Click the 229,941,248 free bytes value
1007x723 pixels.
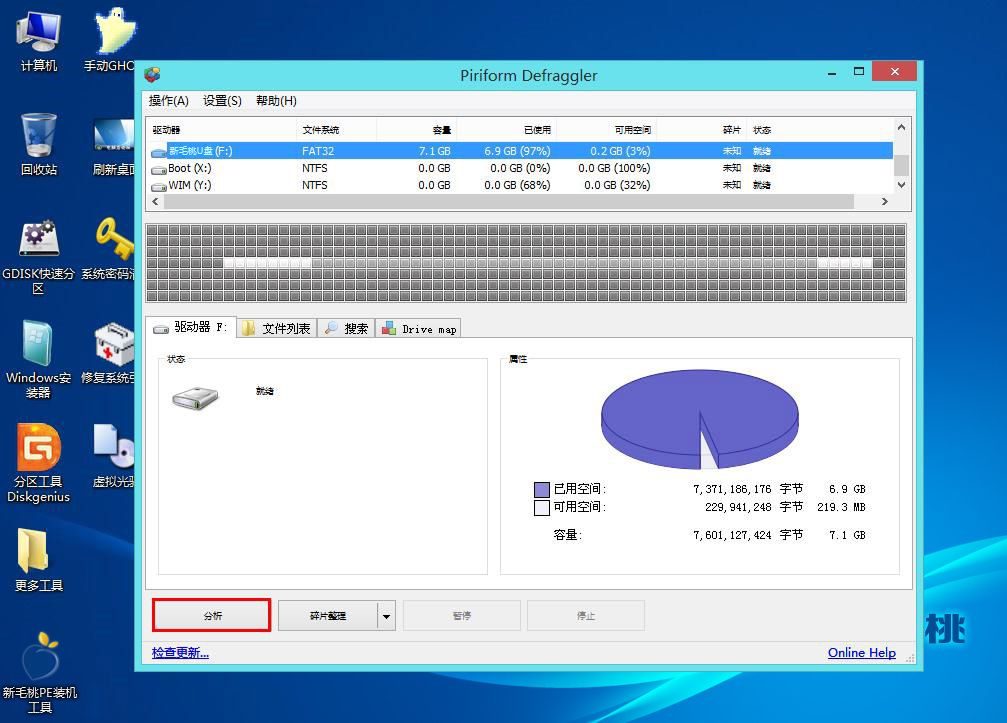[738, 507]
